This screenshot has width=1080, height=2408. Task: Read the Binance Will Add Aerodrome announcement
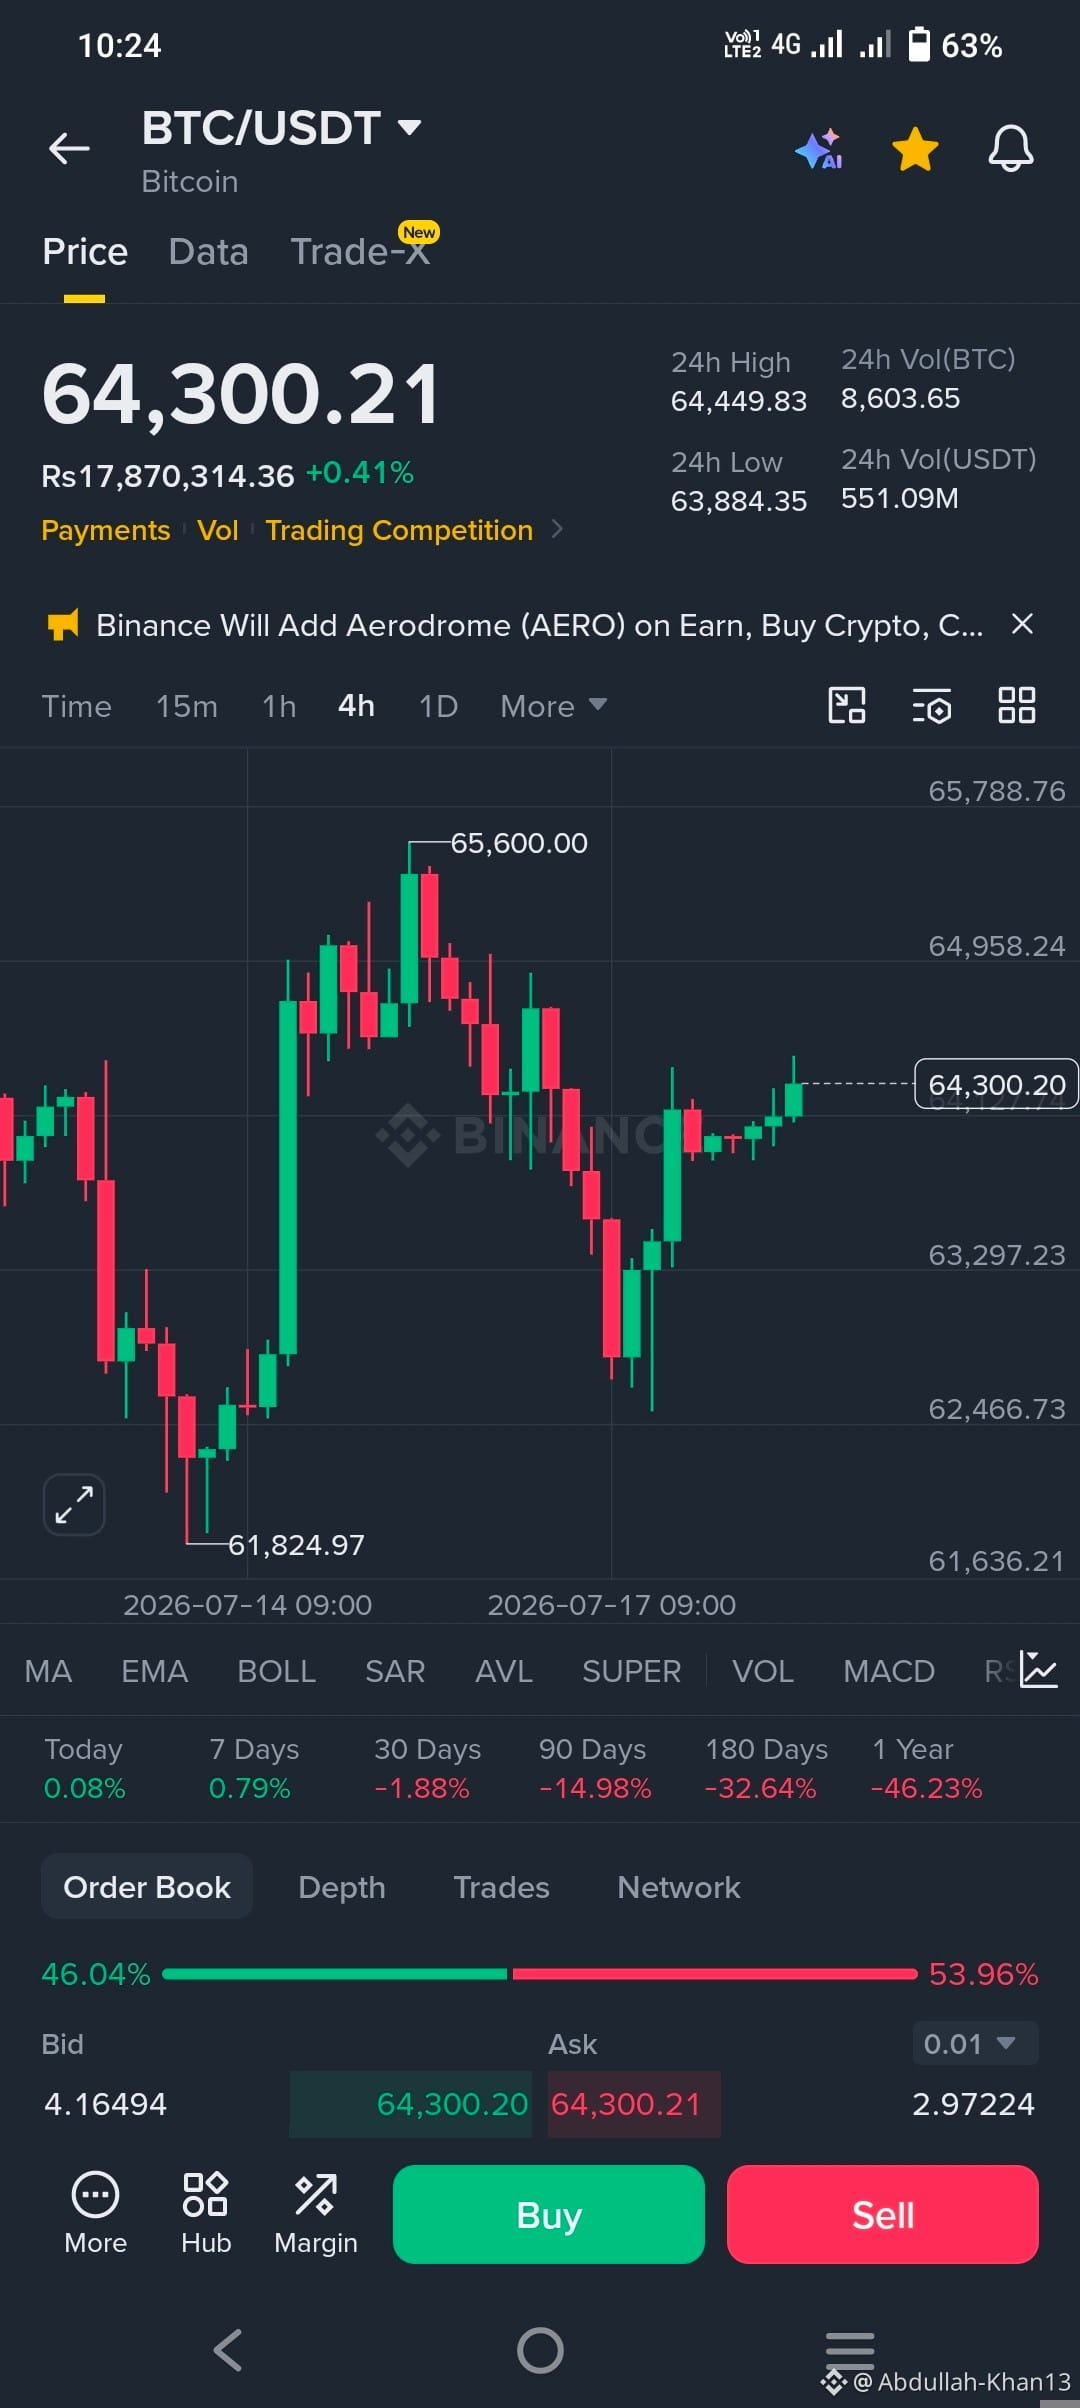pyautogui.click(x=540, y=625)
